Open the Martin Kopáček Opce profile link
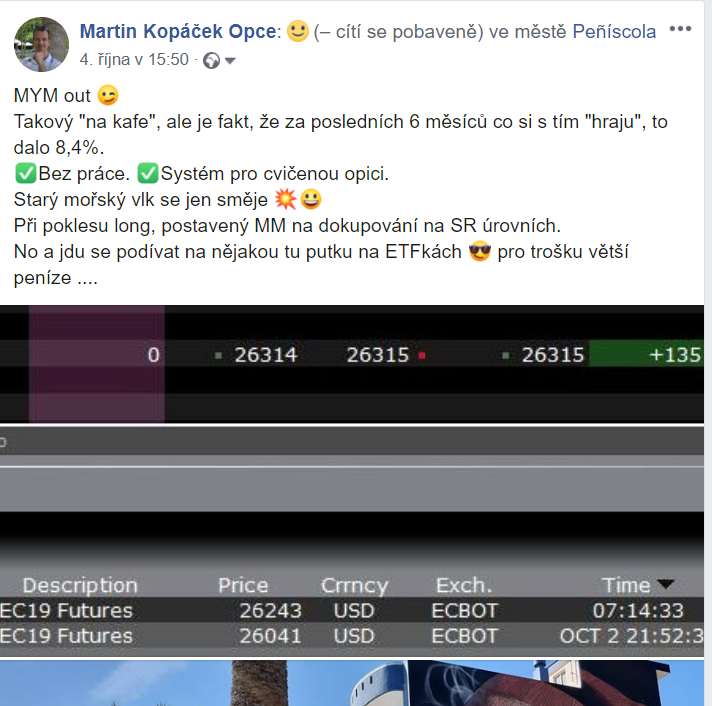 (x=178, y=31)
